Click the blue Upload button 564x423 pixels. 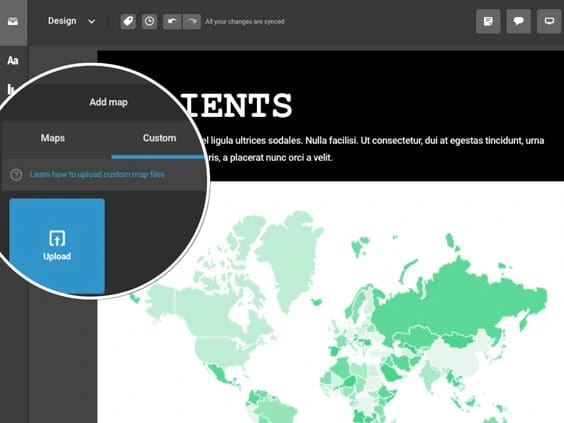click(x=57, y=246)
